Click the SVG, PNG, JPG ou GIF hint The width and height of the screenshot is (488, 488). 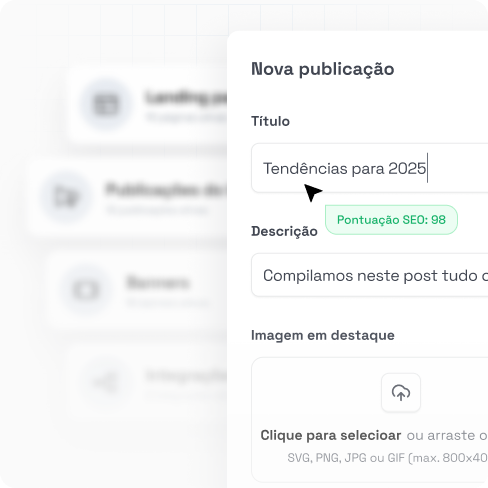click(x=387, y=458)
